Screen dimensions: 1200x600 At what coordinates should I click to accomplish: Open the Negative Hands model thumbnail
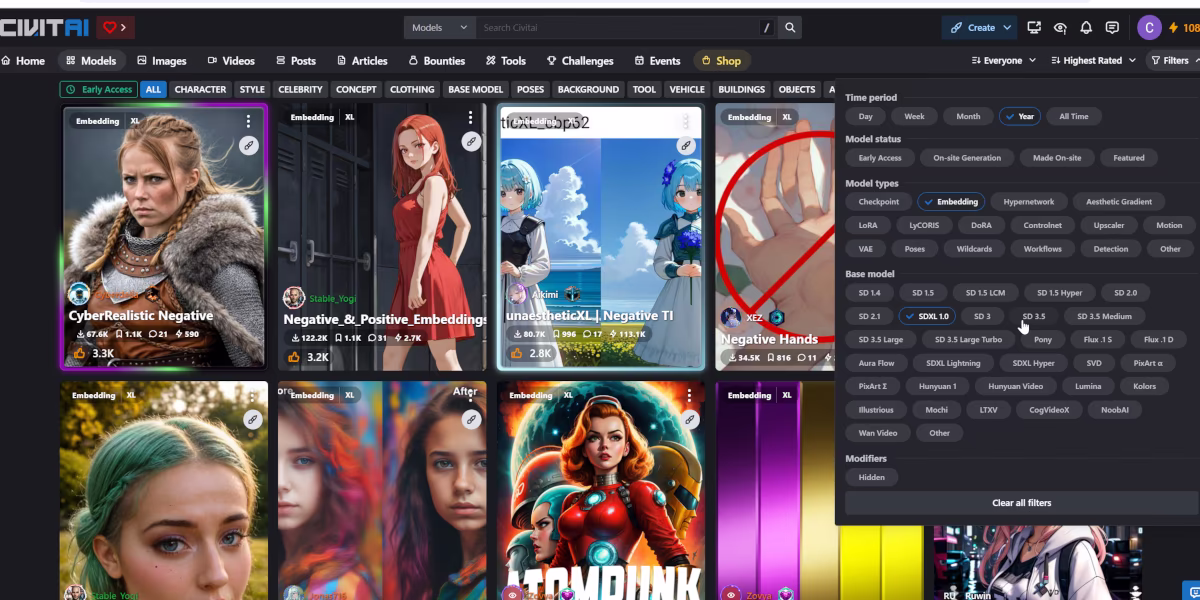[774, 235]
